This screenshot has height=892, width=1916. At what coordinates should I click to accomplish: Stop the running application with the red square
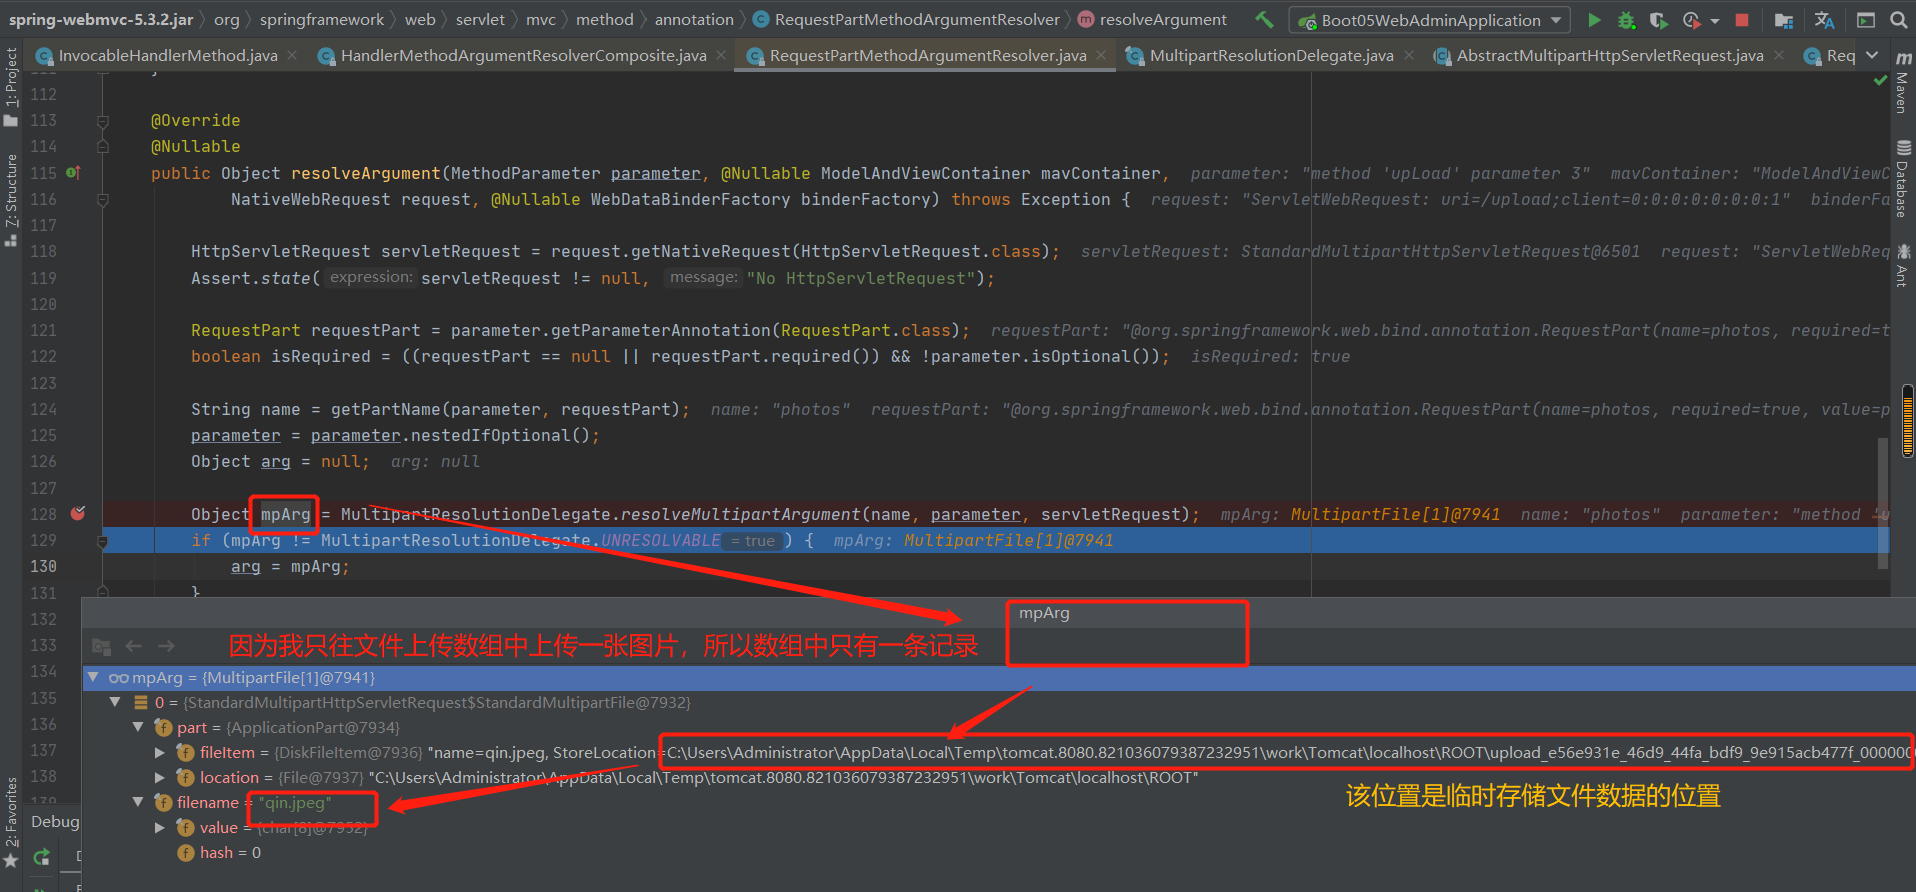pyautogui.click(x=1742, y=20)
